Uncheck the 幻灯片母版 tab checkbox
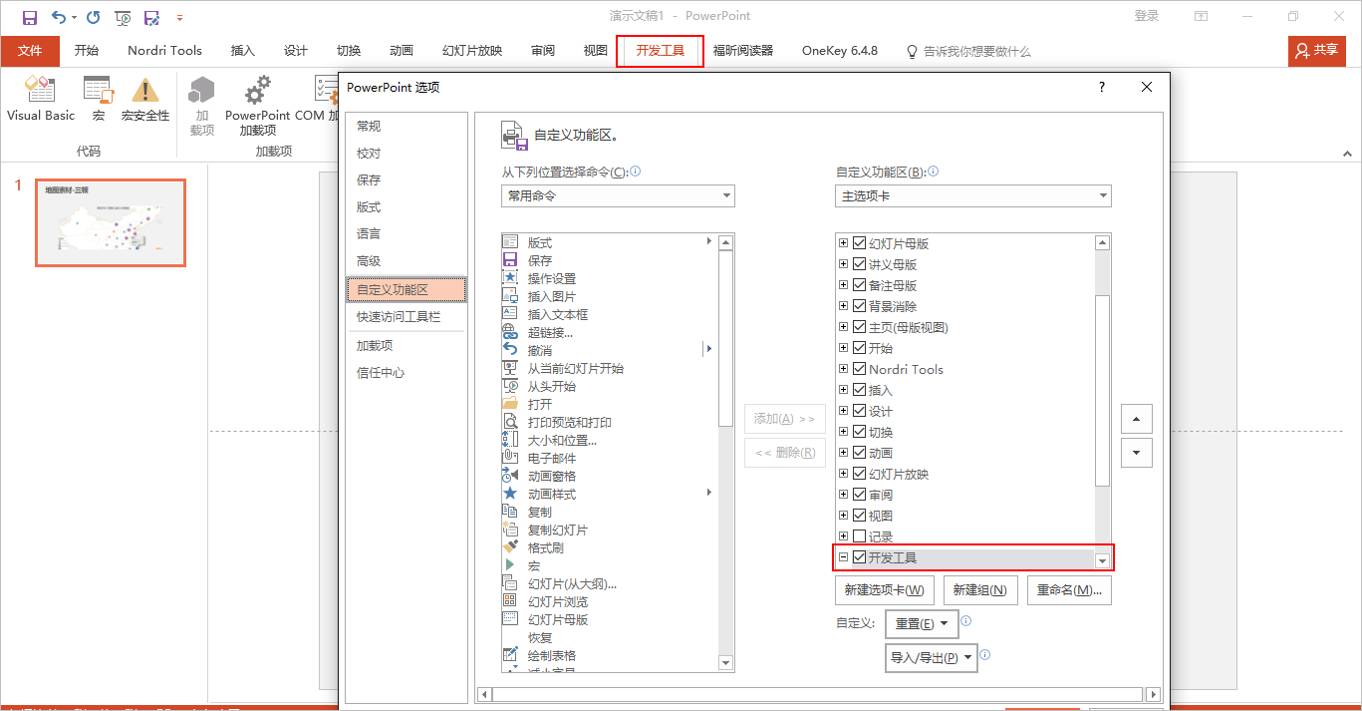 [859, 243]
